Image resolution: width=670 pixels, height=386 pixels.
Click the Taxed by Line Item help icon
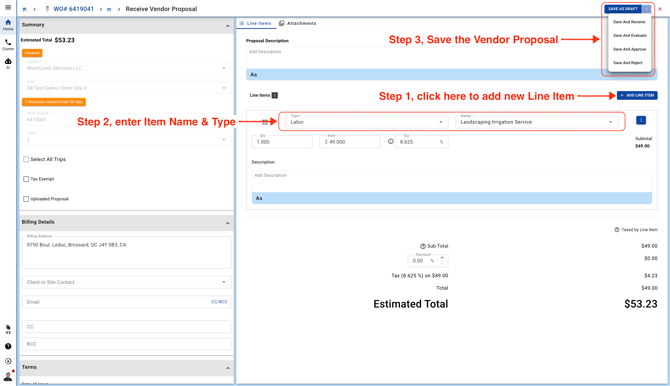[617, 230]
